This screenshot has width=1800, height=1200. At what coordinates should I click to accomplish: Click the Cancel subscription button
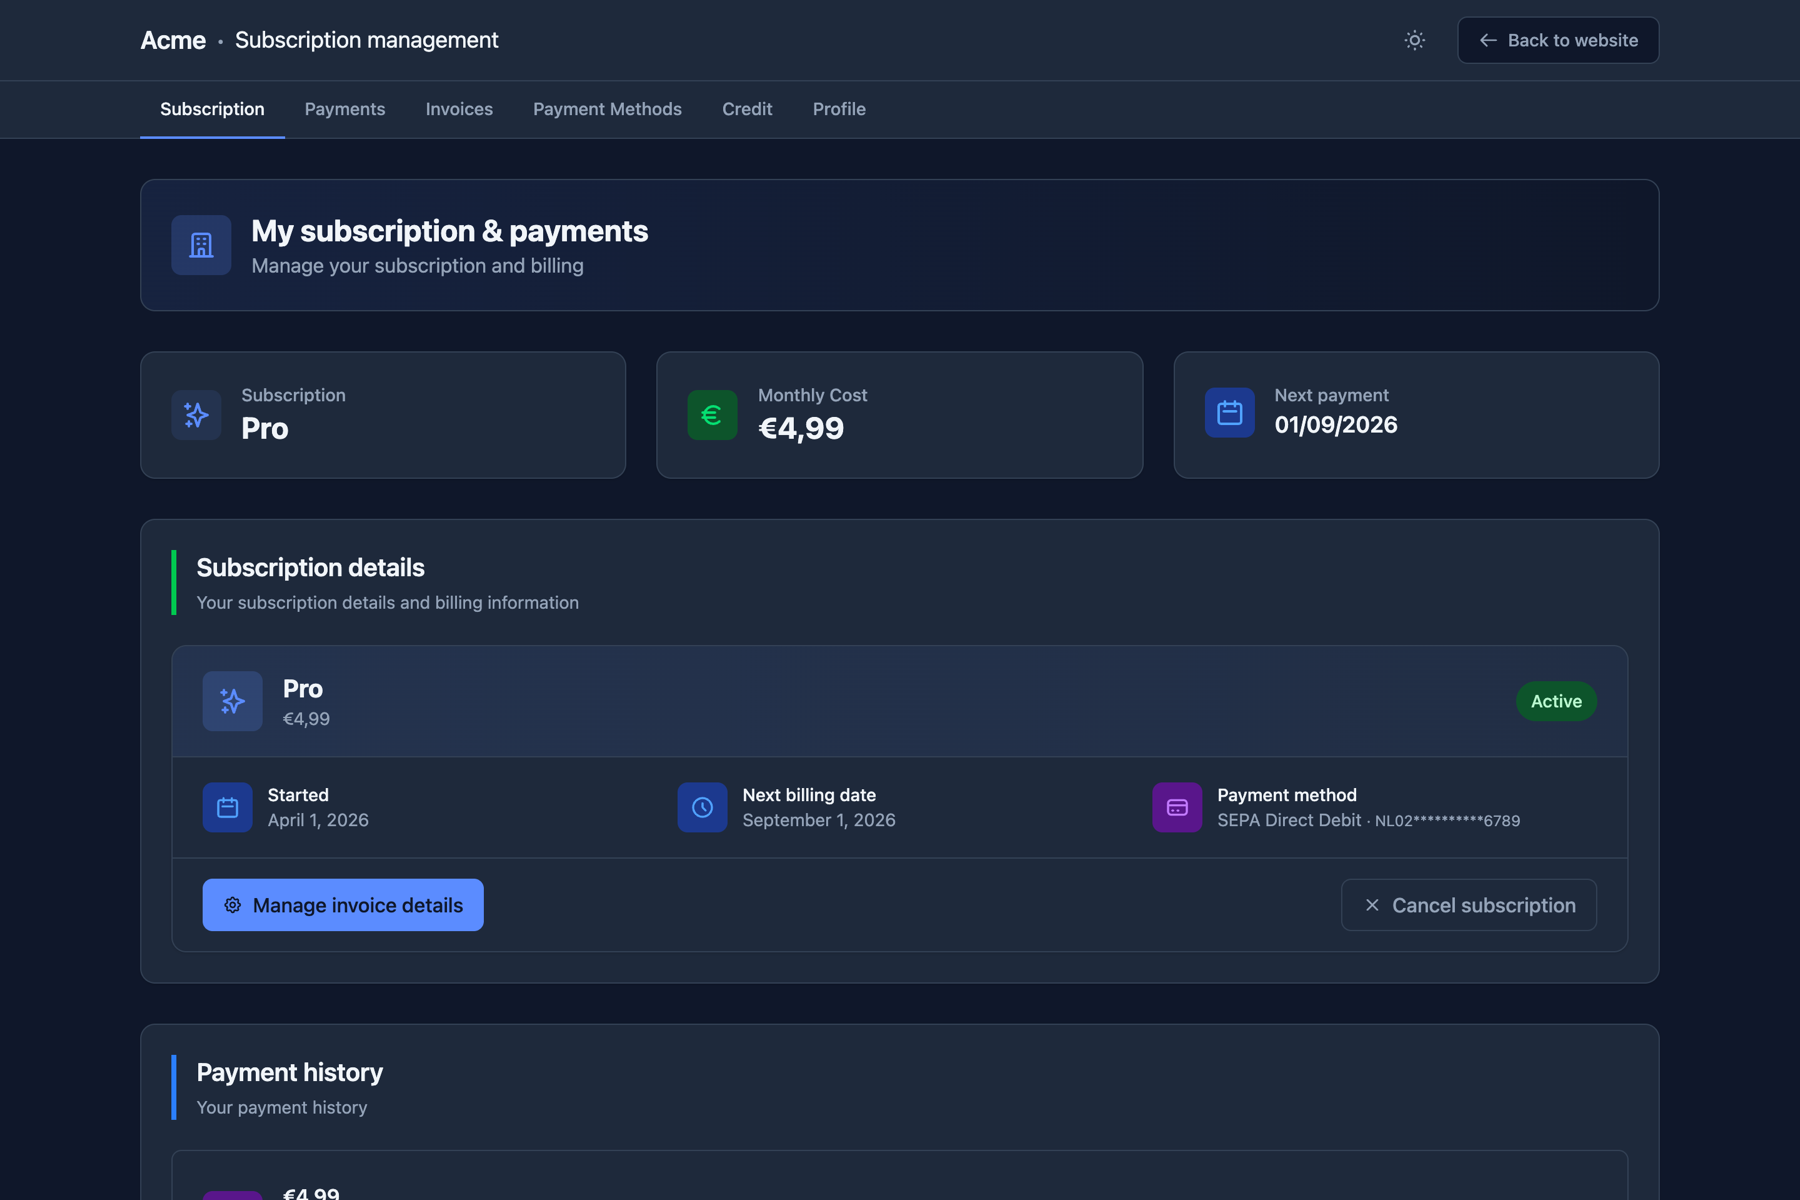point(1468,905)
